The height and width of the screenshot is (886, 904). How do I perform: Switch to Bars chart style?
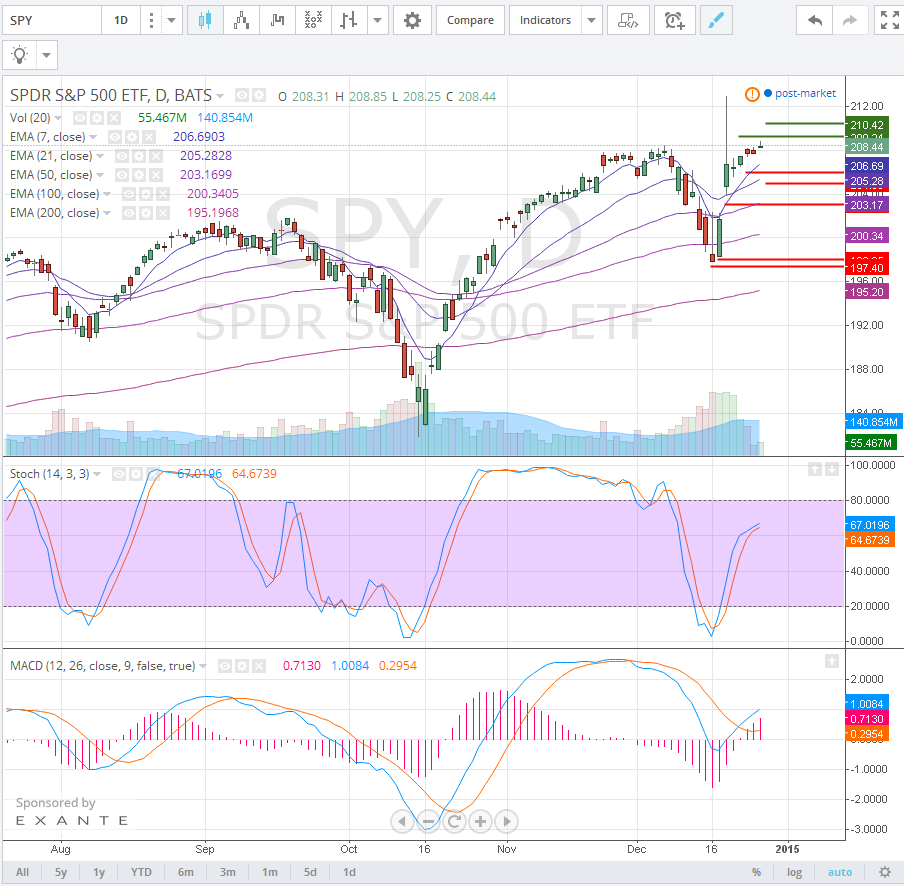click(x=349, y=20)
